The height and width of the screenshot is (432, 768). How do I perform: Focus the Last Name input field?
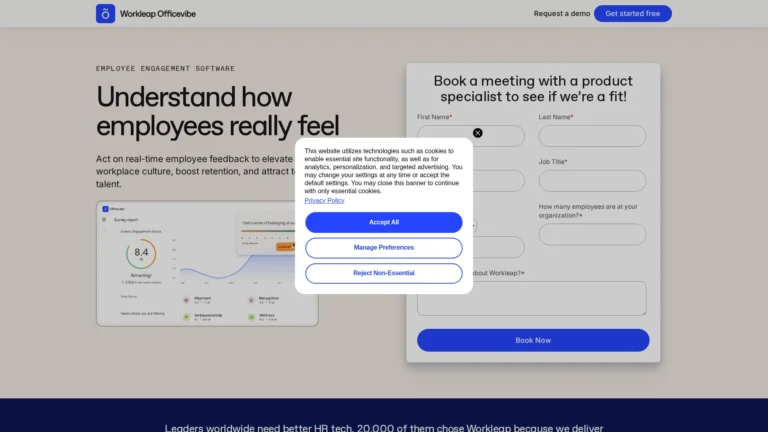click(x=592, y=136)
